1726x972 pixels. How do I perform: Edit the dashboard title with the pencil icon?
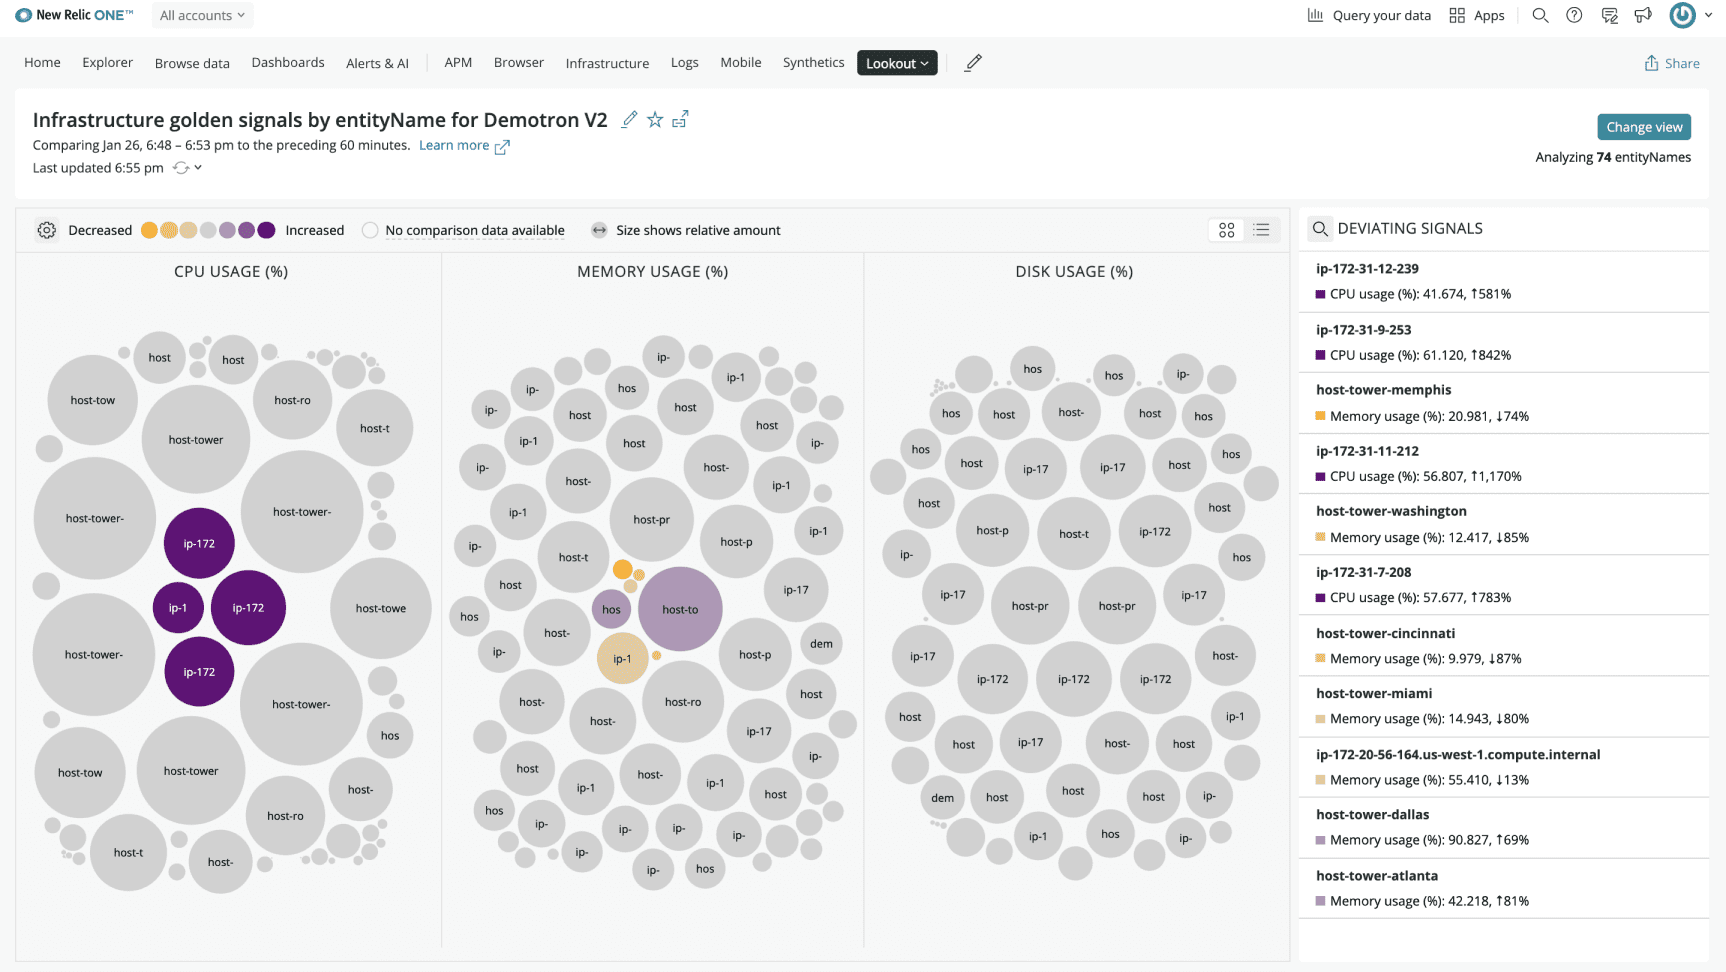pyautogui.click(x=629, y=119)
